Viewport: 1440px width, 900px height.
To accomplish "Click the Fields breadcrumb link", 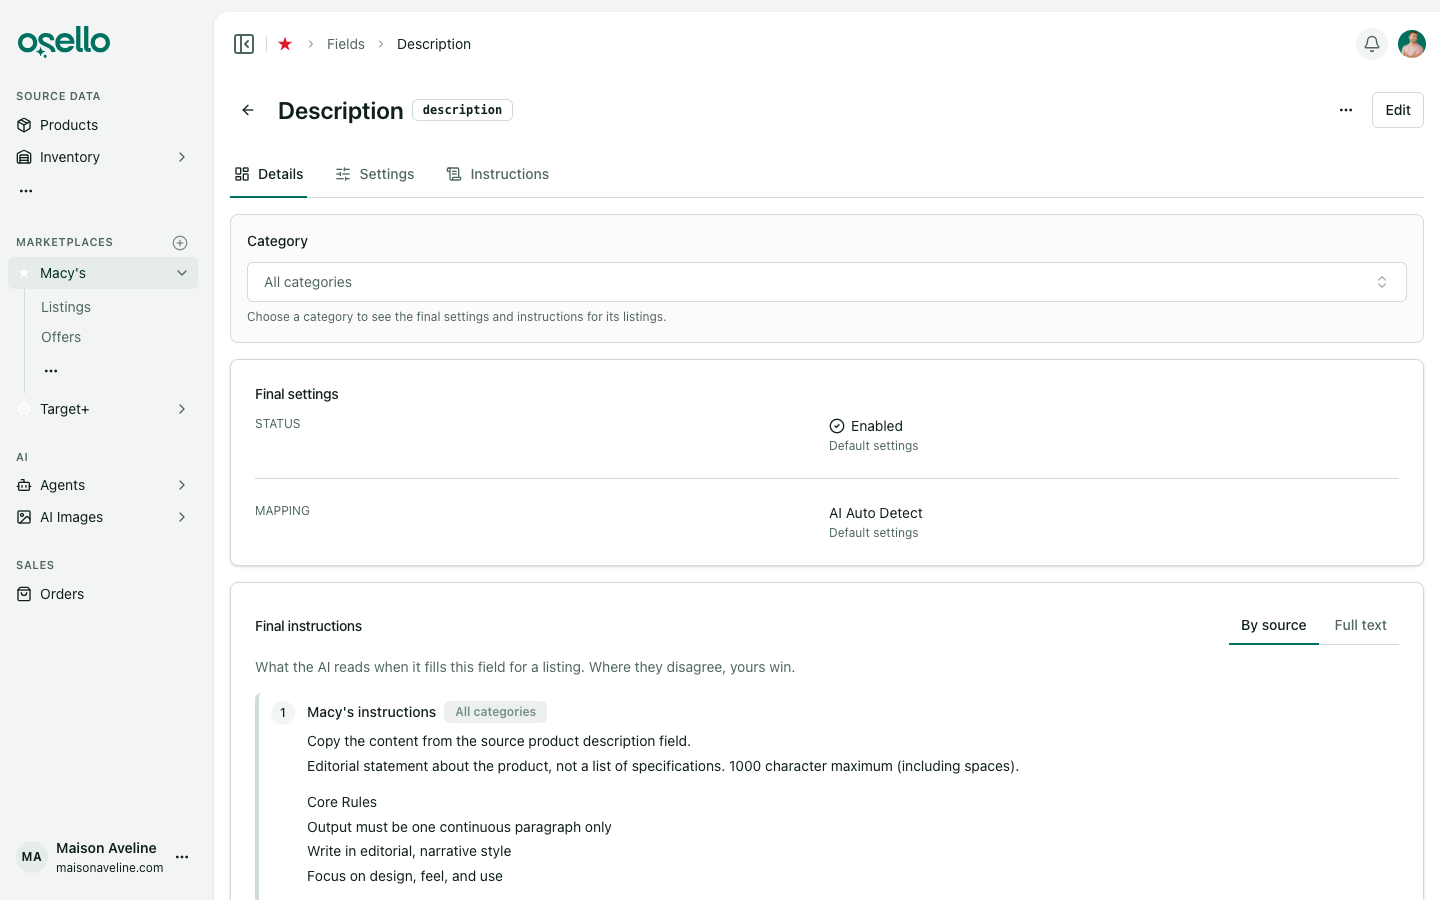I will tap(346, 44).
